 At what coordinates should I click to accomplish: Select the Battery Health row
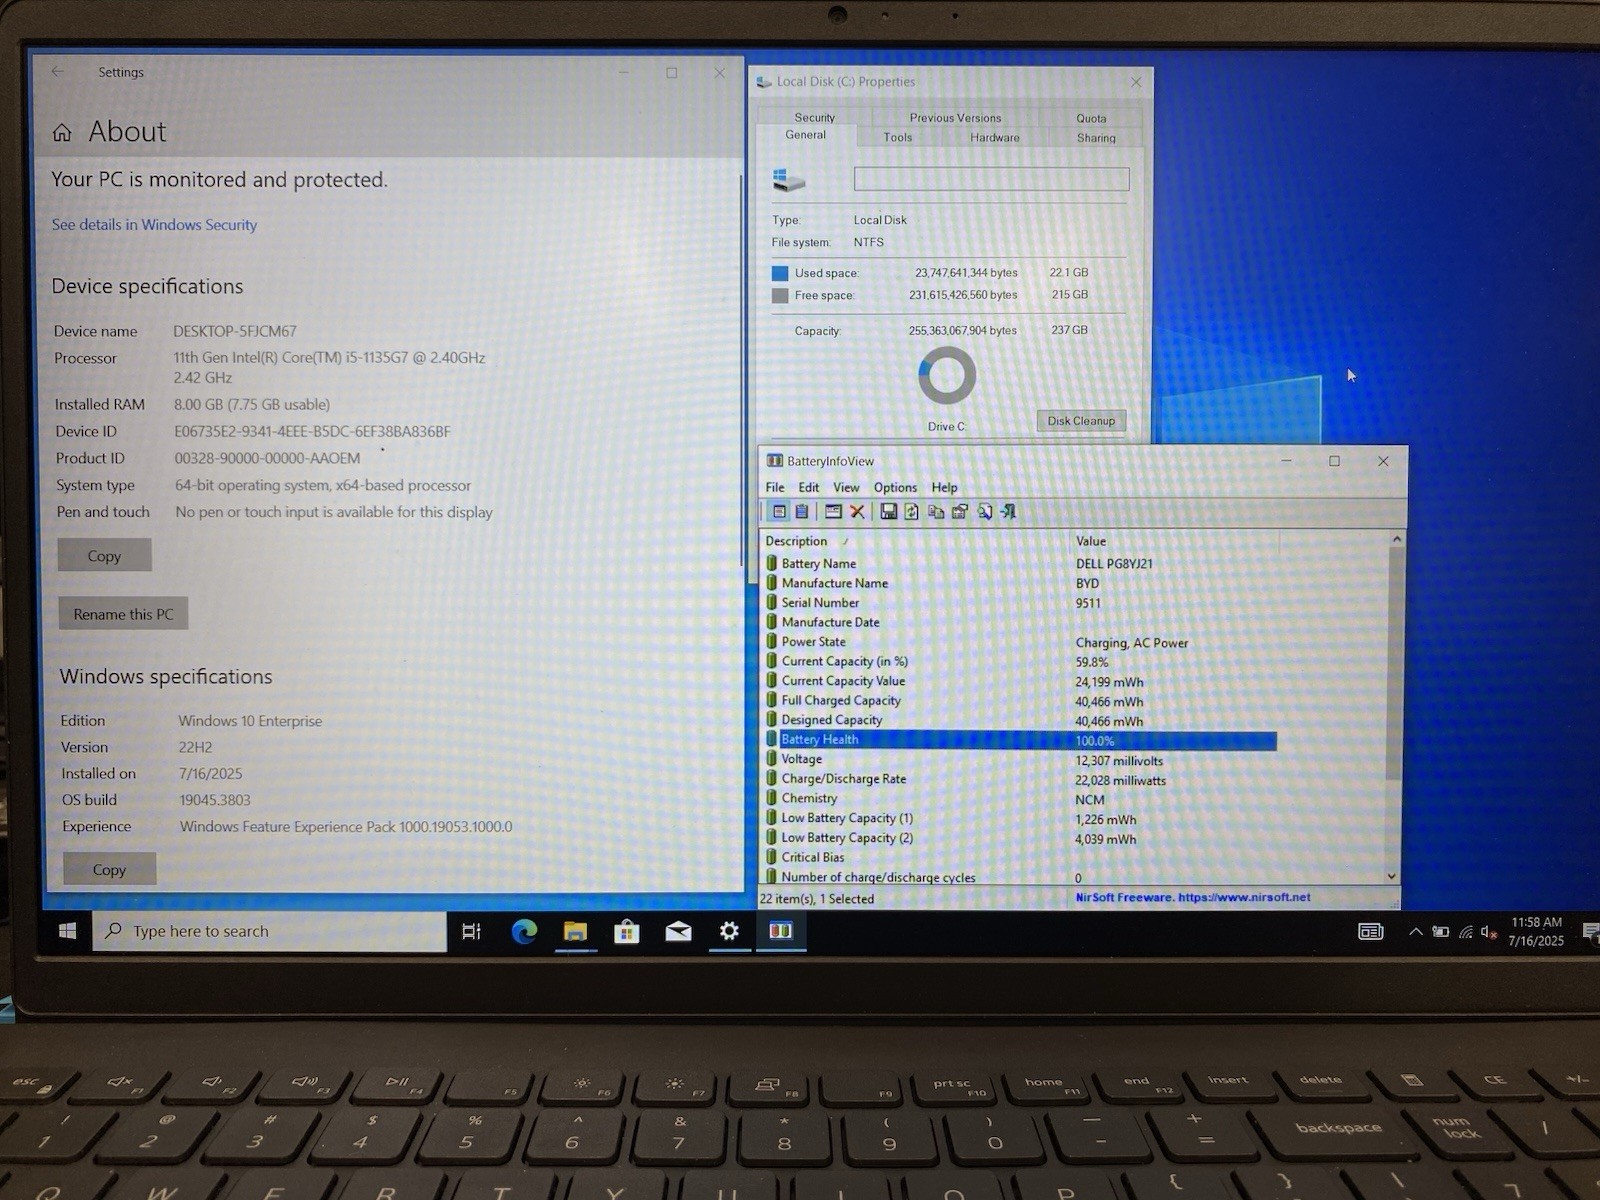click(1020, 740)
